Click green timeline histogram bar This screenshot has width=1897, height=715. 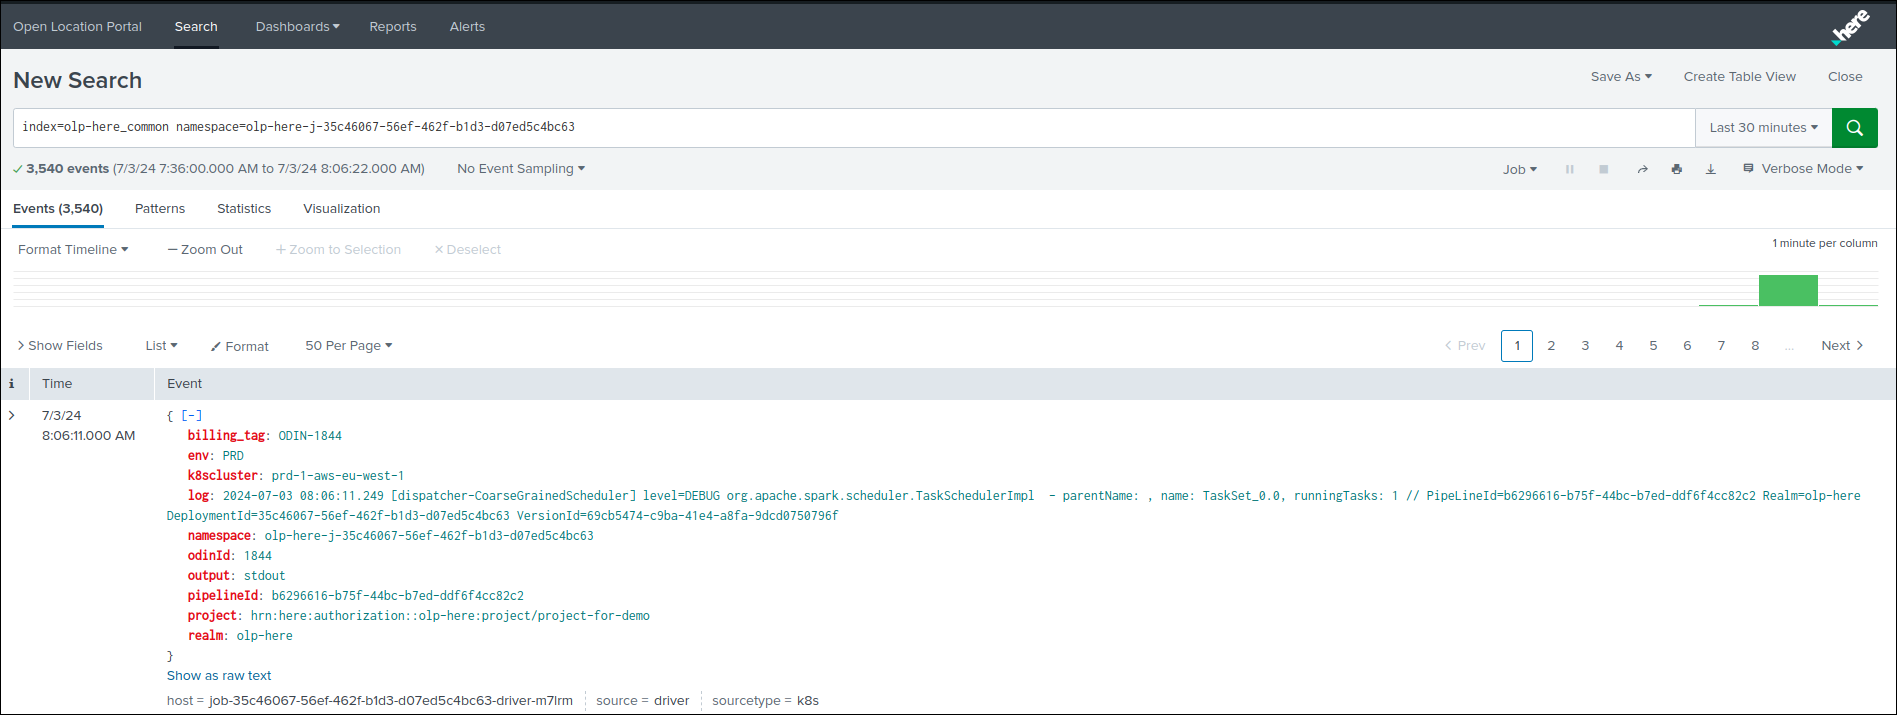pyautogui.click(x=1788, y=290)
